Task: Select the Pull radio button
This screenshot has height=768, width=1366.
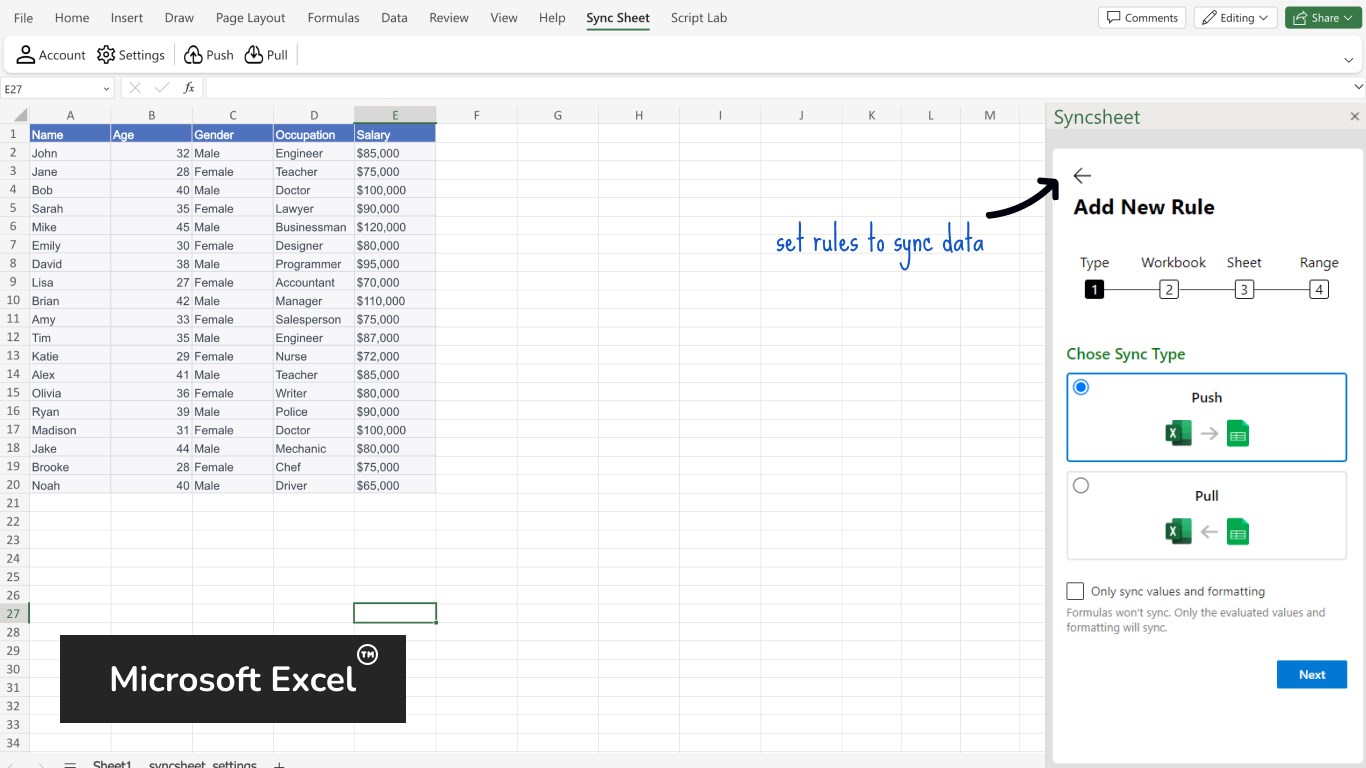Action: tap(1081, 486)
